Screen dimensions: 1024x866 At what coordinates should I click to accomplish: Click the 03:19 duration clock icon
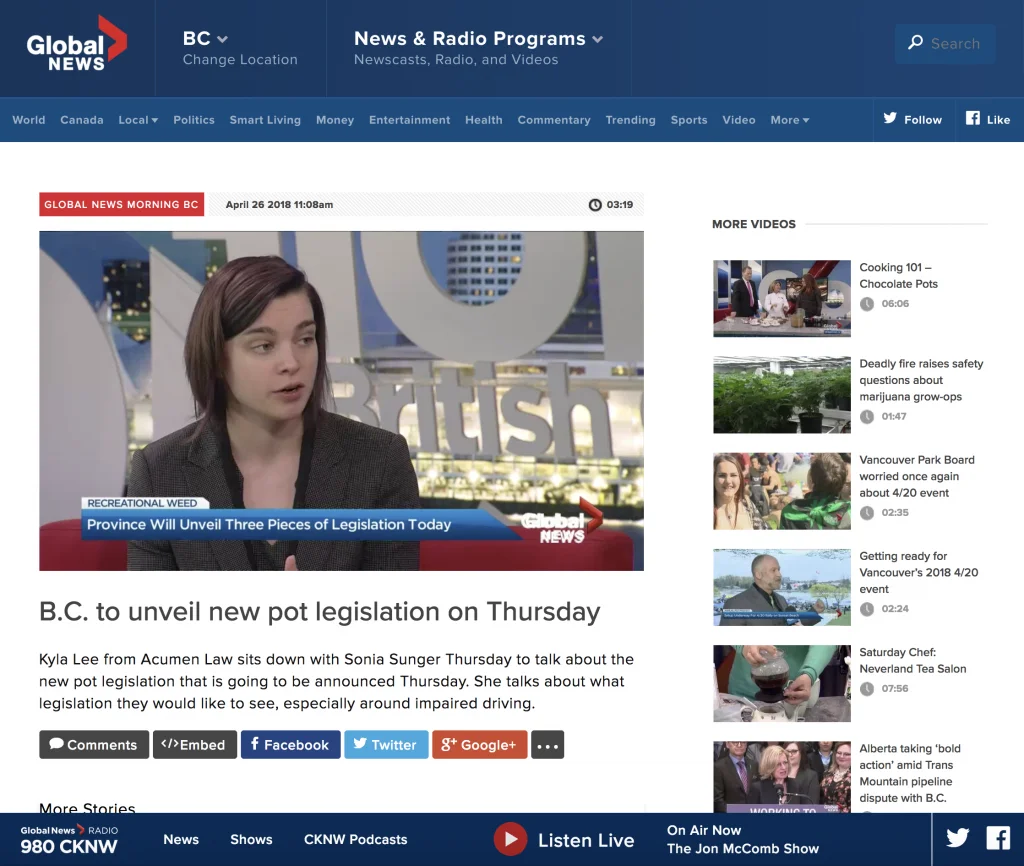pyautogui.click(x=595, y=204)
